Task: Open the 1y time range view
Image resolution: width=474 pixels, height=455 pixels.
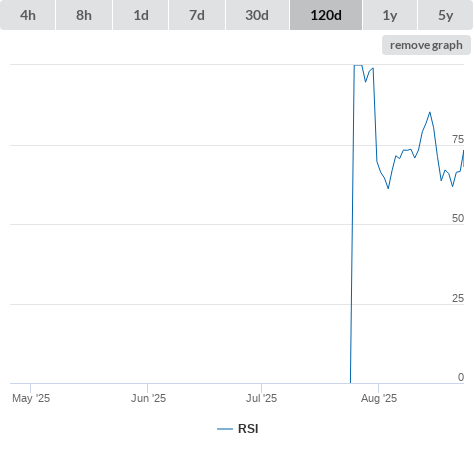Action: (390, 15)
